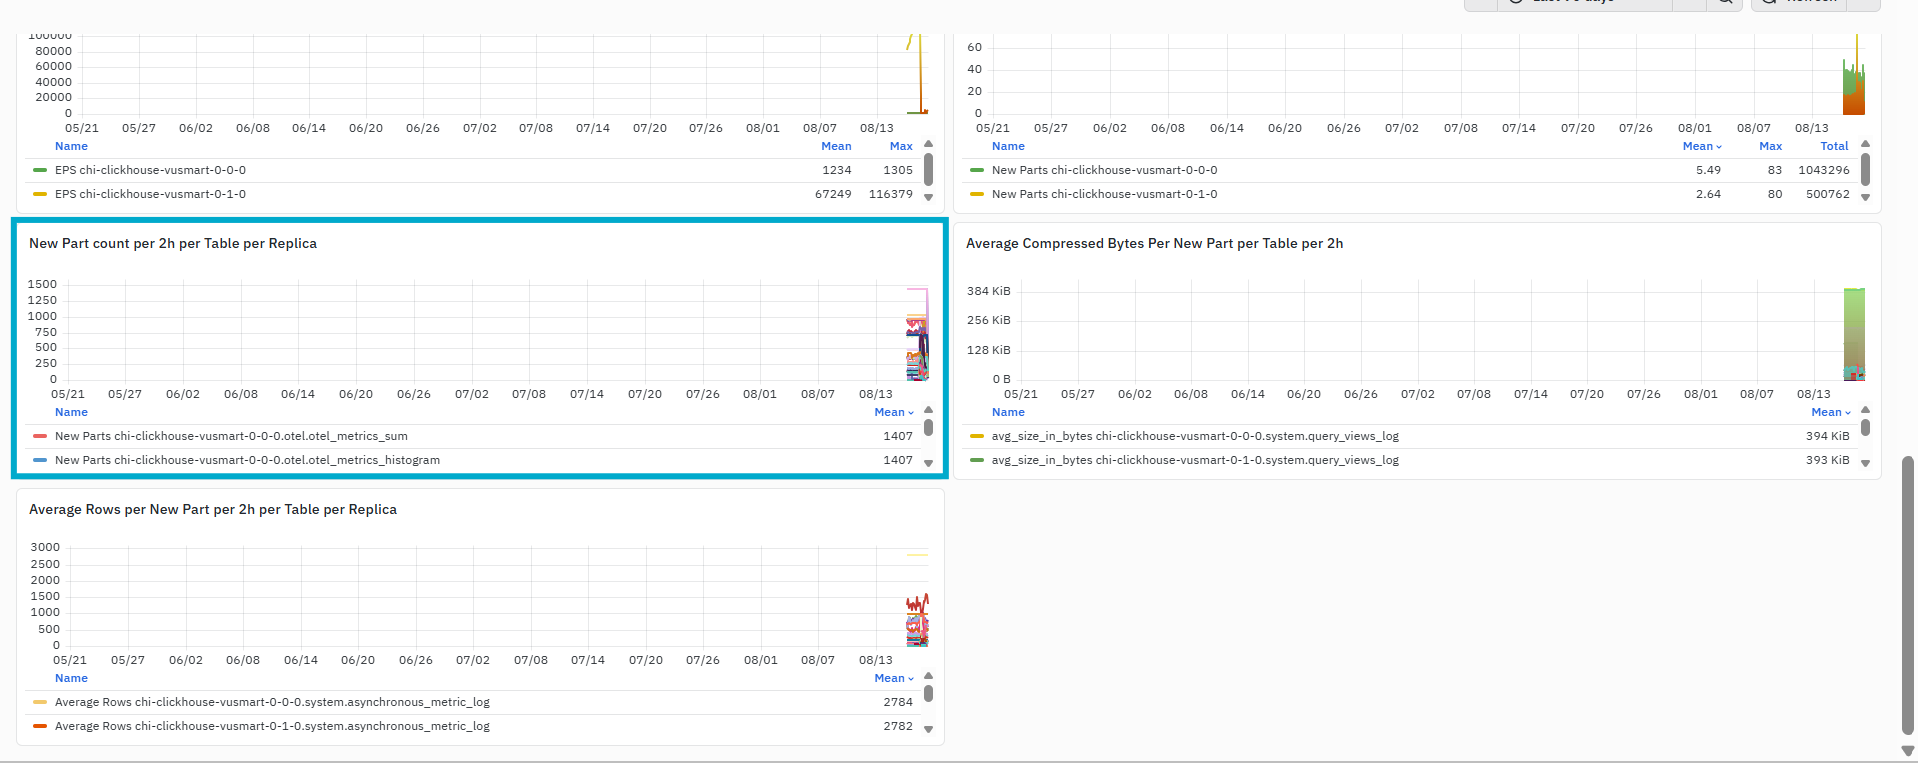This screenshot has width=1918, height=763.
Task: Click the dashboard page vertical scrollbar thumb
Action: (1907, 595)
